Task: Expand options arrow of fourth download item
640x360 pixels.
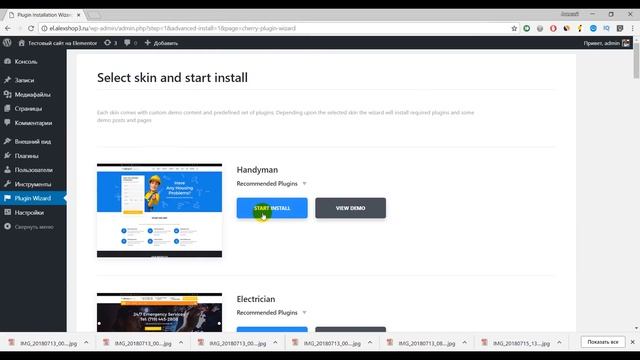Action: (x=370, y=343)
